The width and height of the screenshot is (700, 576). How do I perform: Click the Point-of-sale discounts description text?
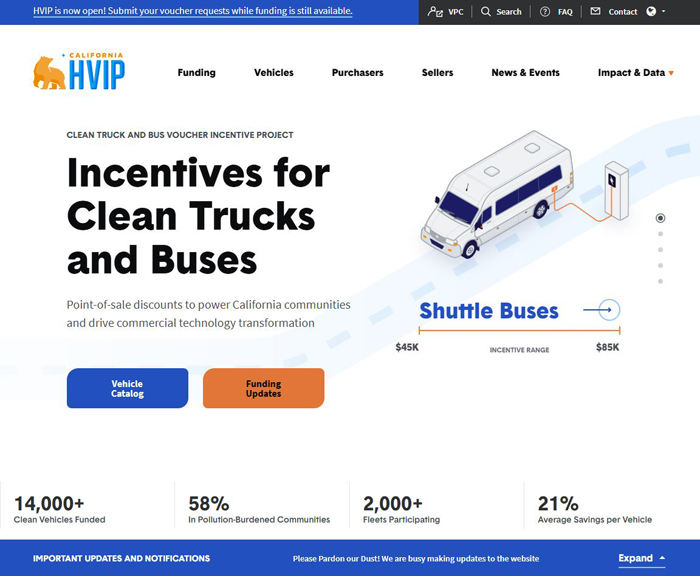pos(208,313)
